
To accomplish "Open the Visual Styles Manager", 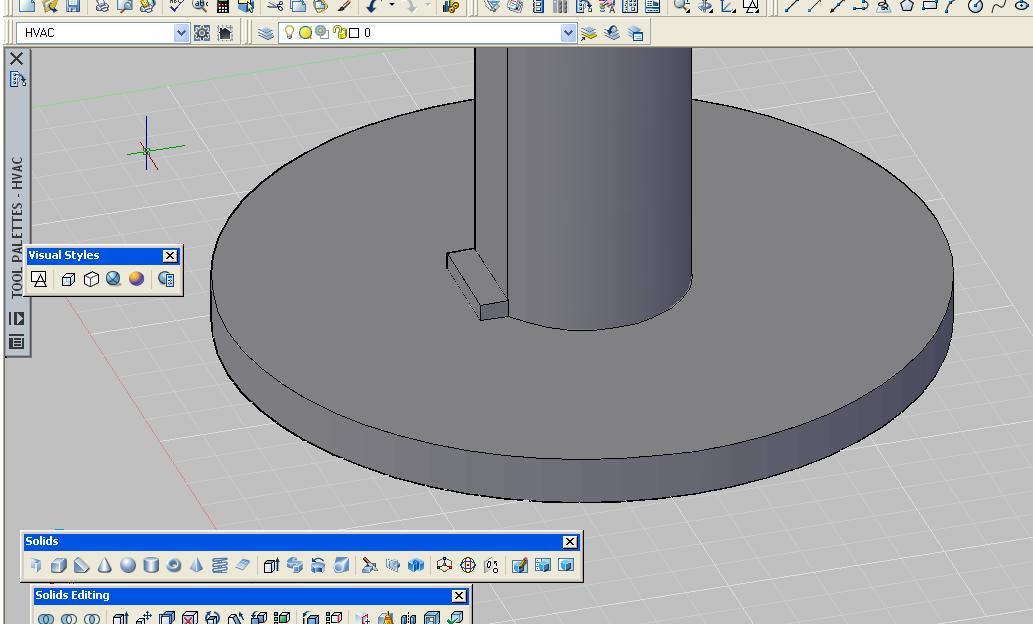I will click(x=166, y=280).
